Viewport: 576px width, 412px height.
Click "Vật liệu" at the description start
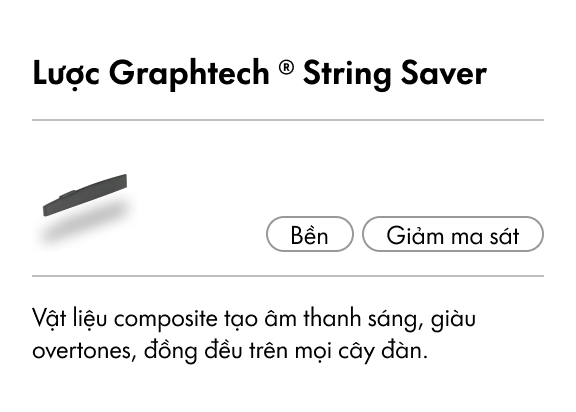69,319
